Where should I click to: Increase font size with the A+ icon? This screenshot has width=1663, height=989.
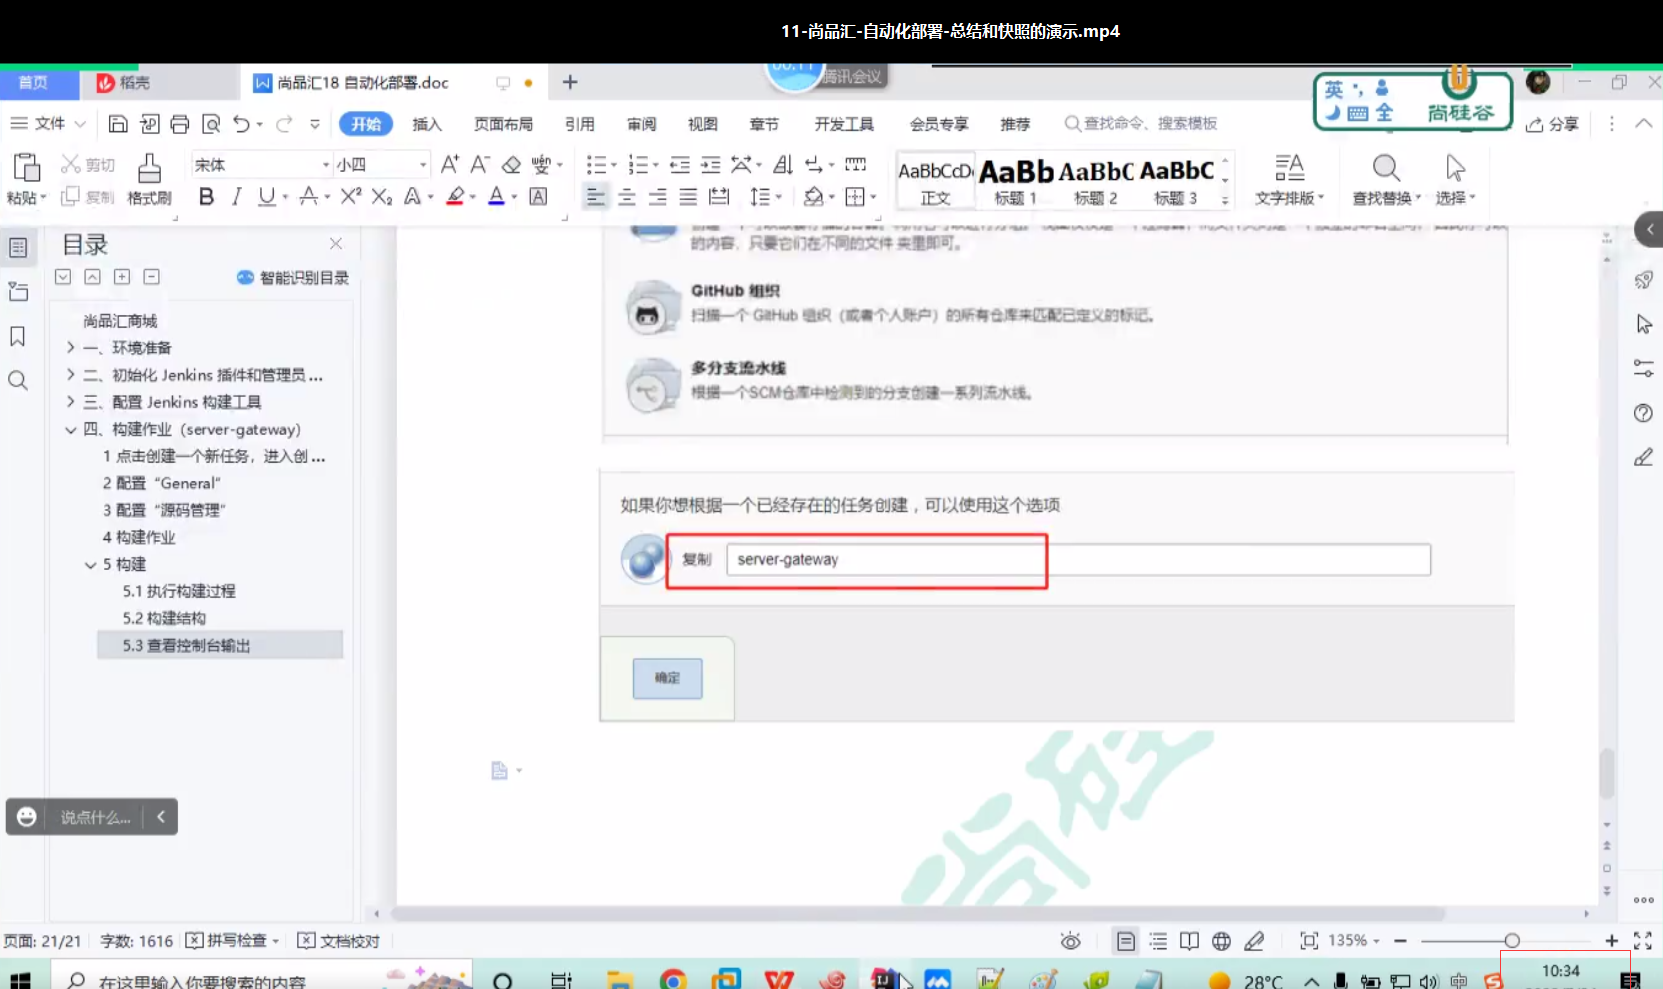(x=450, y=165)
